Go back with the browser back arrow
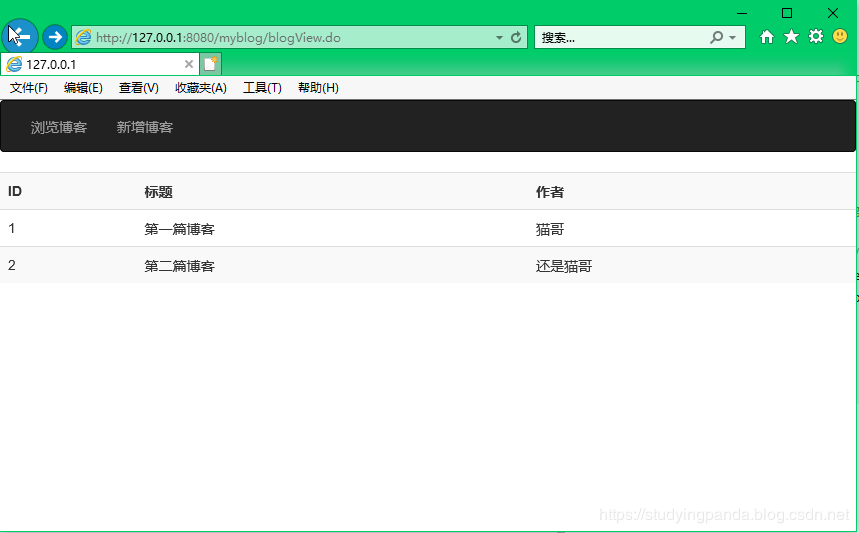The width and height of the screenshot is (859, 533). coord(20,37)
